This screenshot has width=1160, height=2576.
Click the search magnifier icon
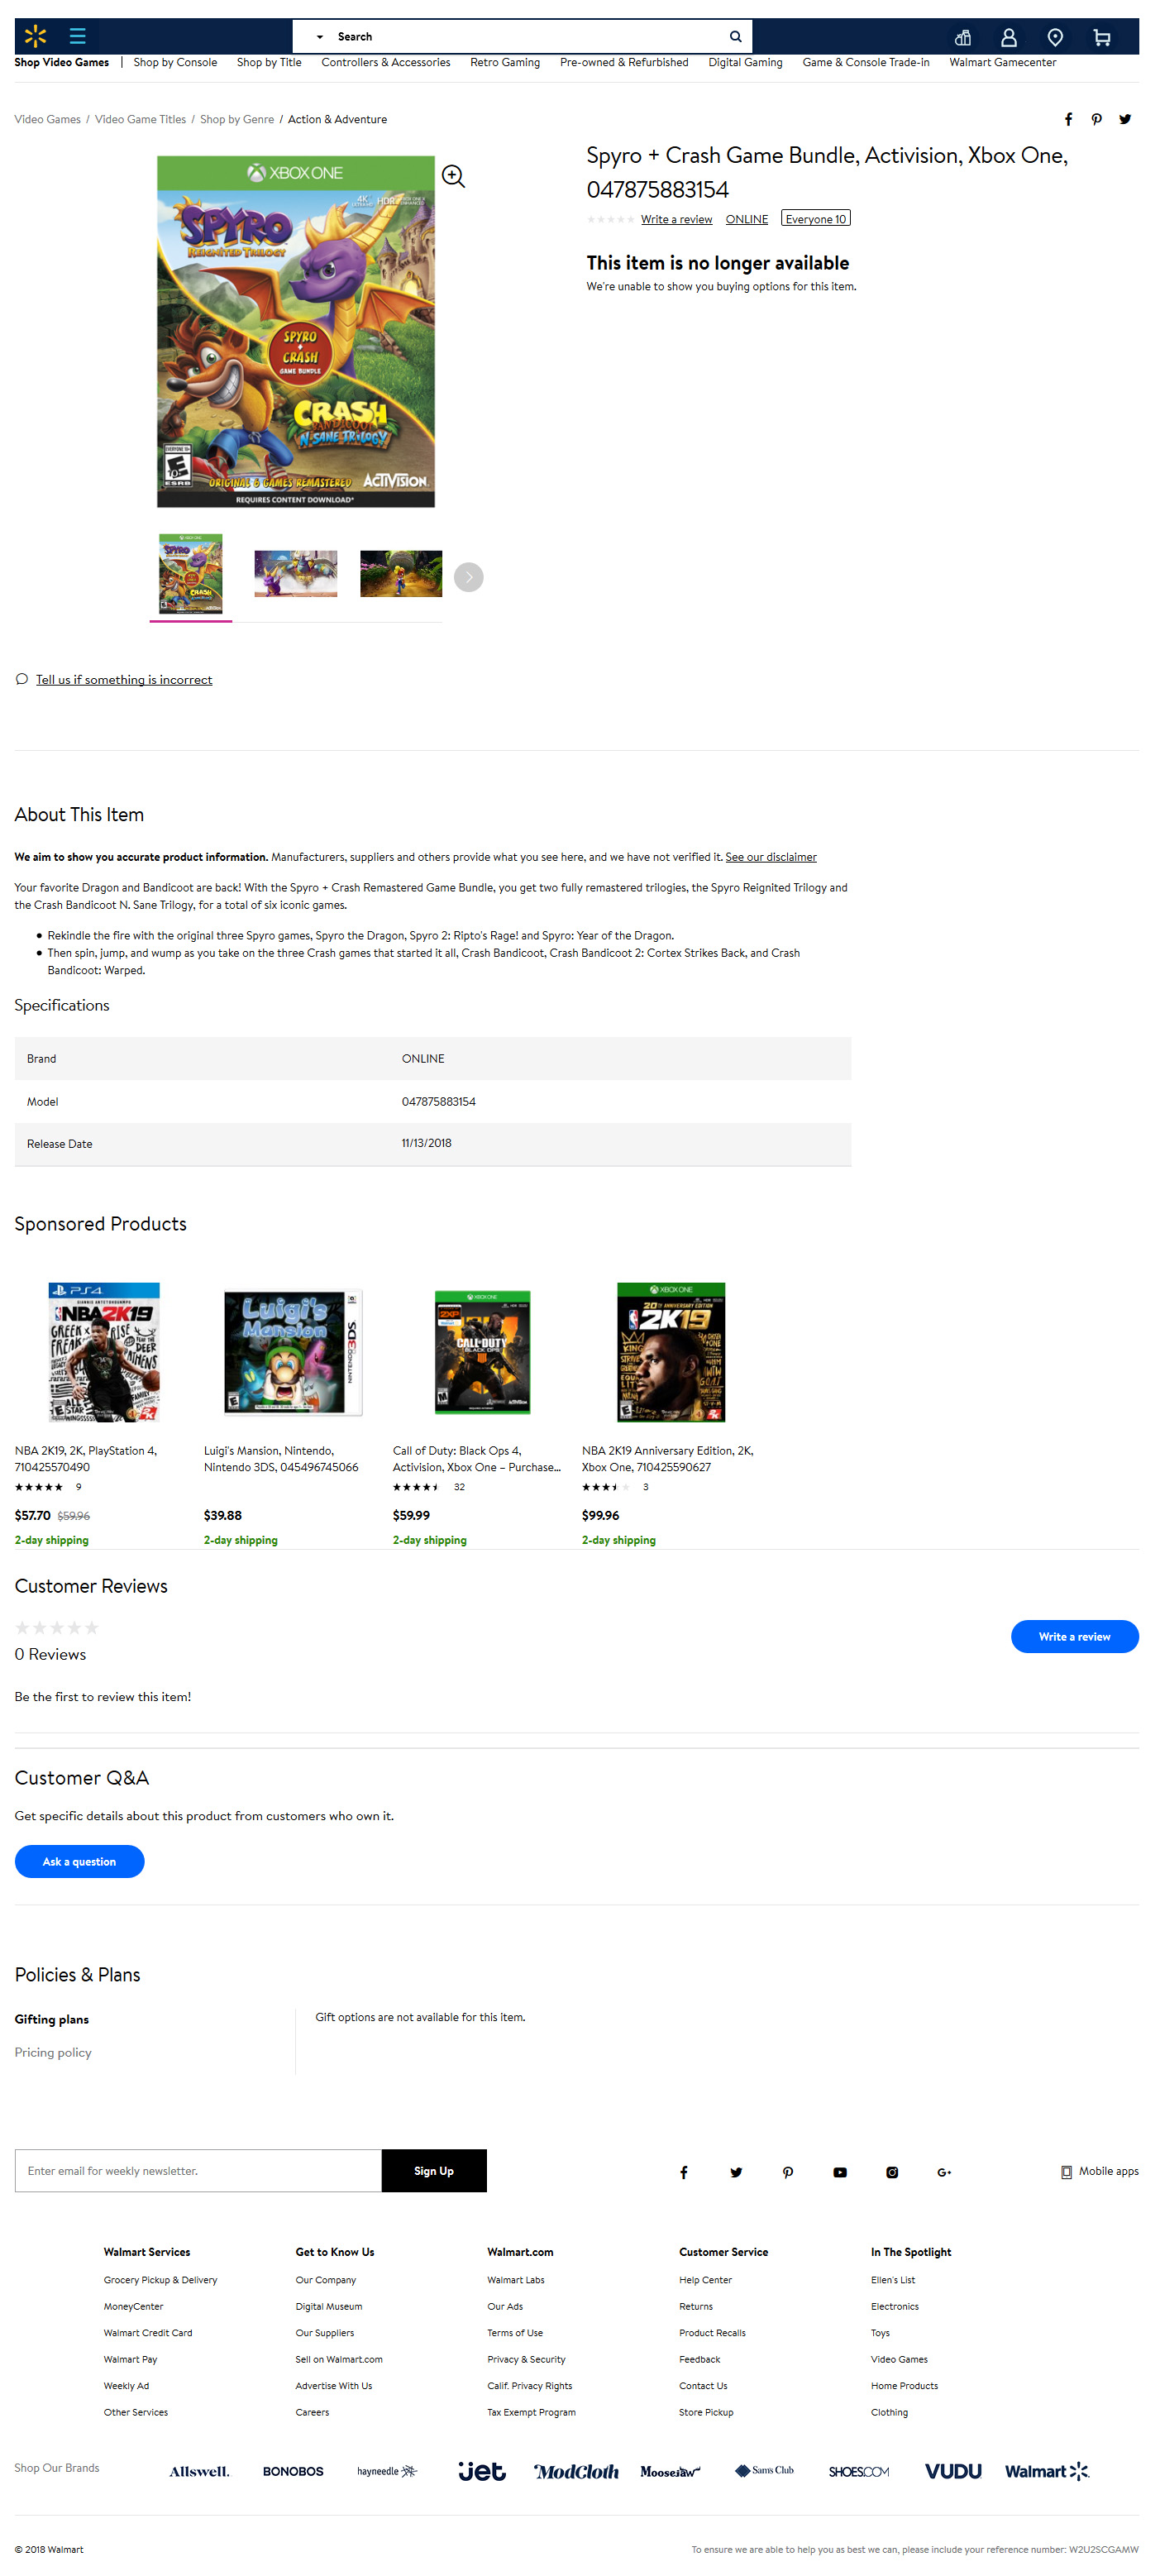pos(735,36)
